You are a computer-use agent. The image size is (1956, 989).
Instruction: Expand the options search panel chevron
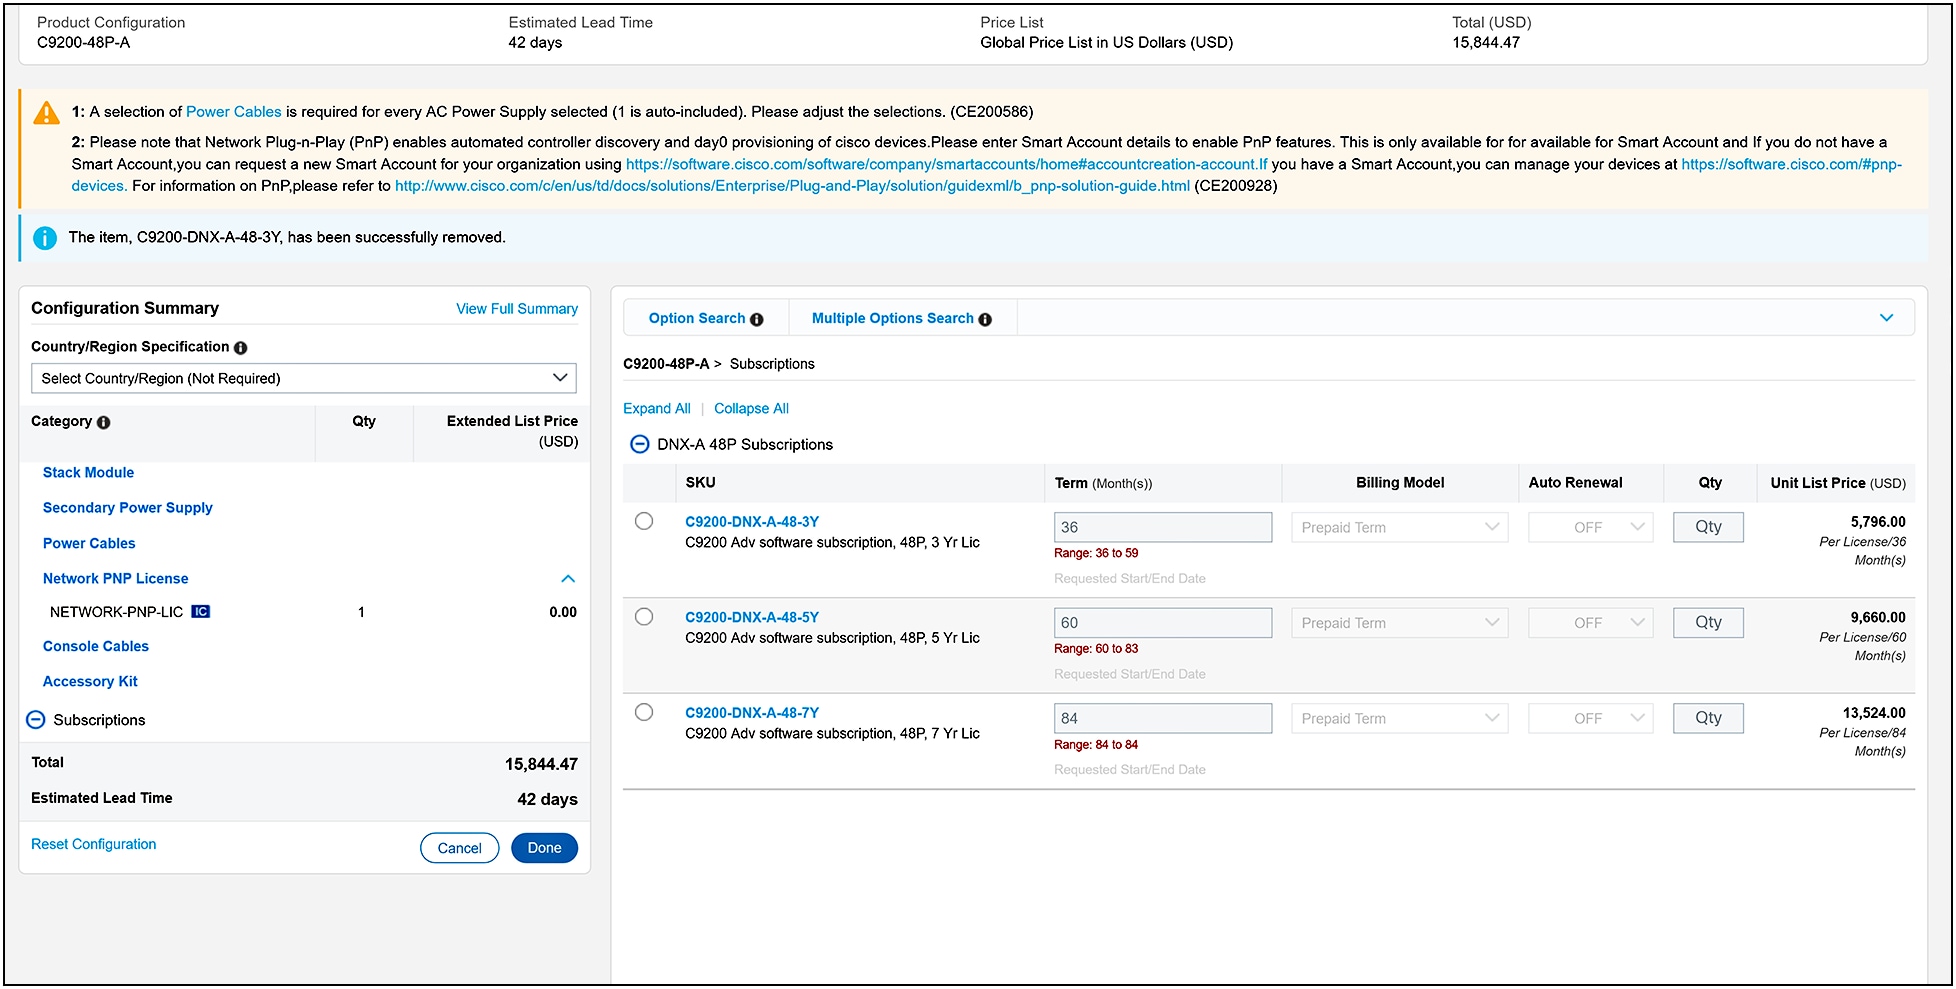pos(1886,318)
